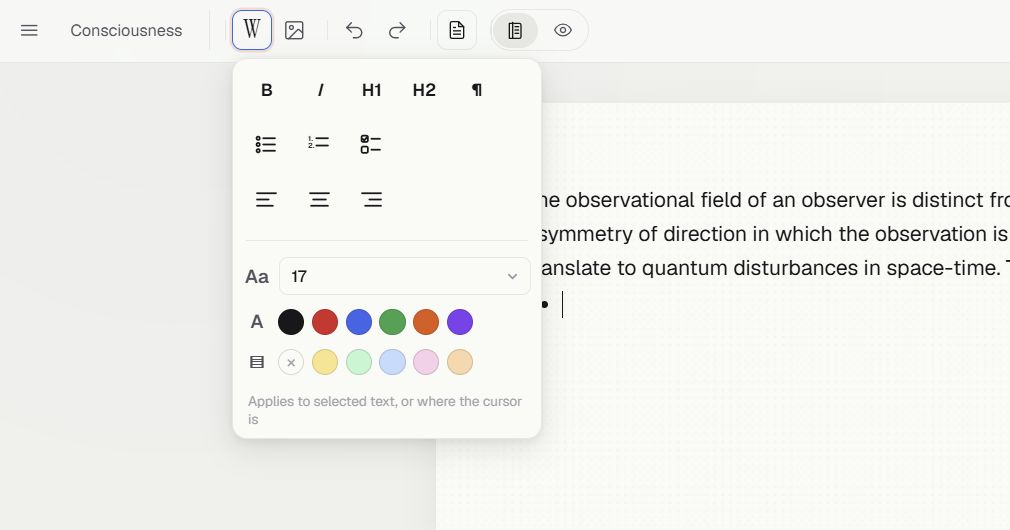
Task: Click in text 'observational field of an observer'
Action: pyautogui.click(x=726, y=200)
